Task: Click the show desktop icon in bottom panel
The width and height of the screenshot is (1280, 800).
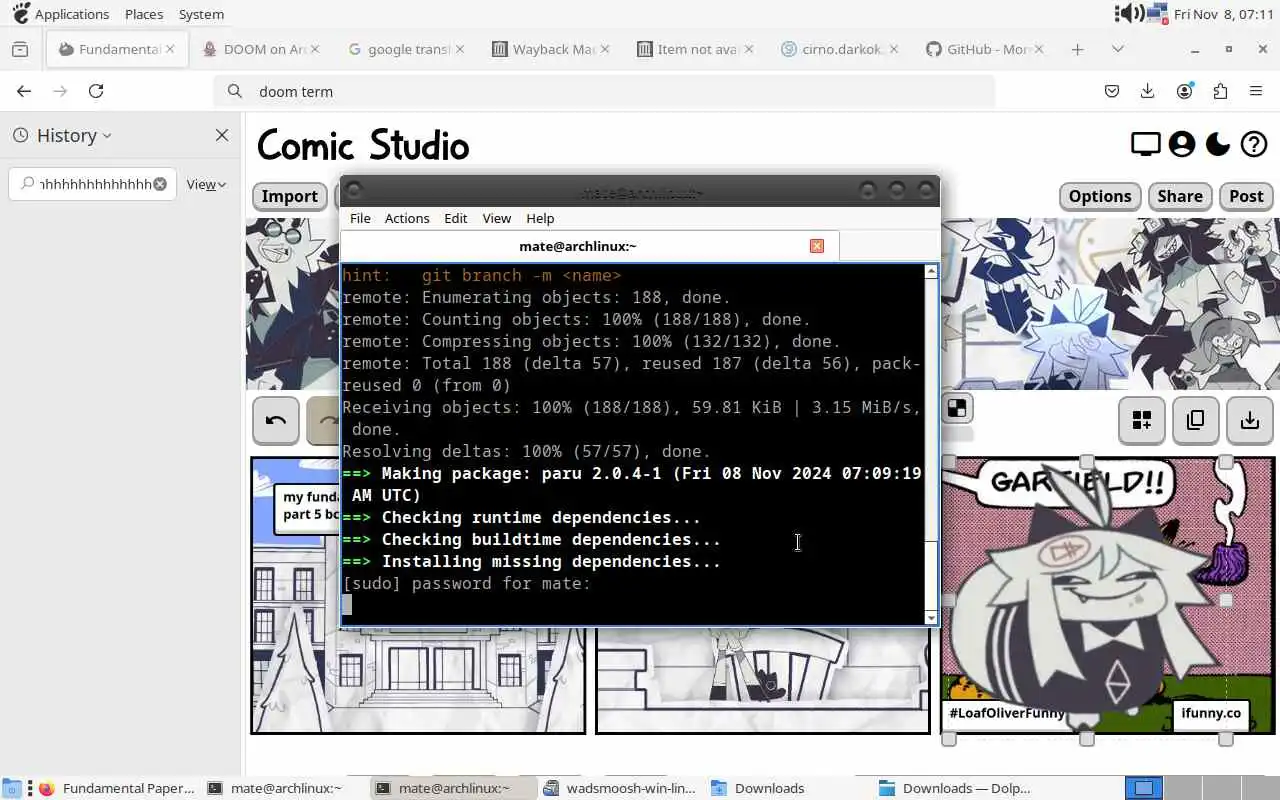Action: tap(11, 788)
